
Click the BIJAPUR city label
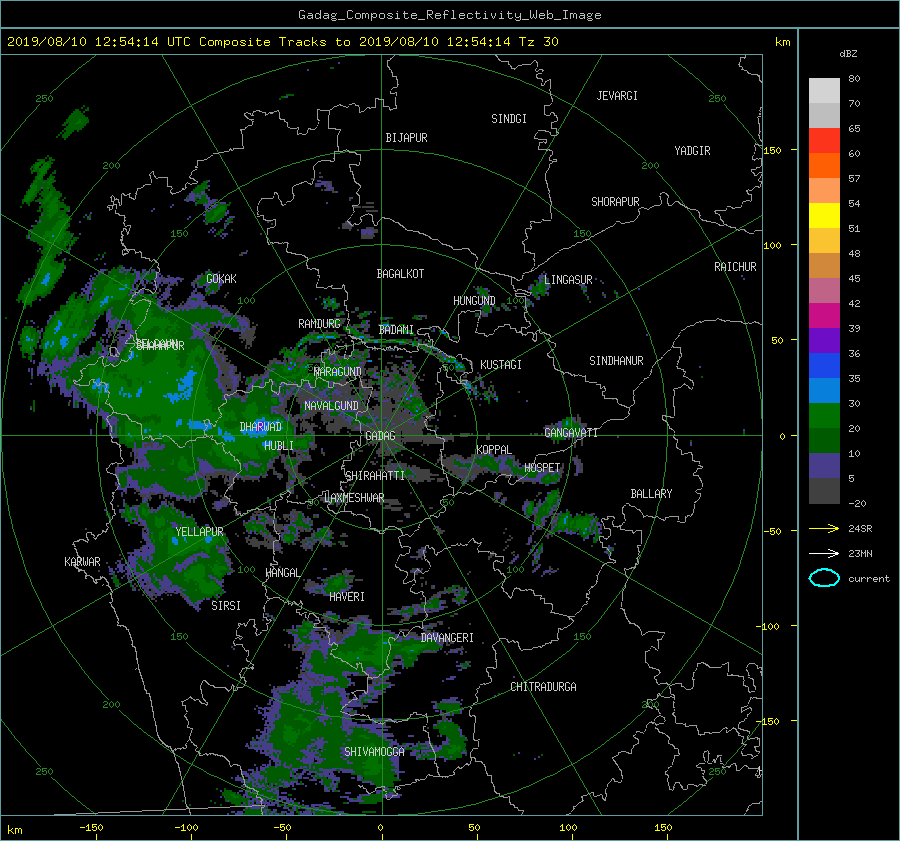tap(406, 138)
